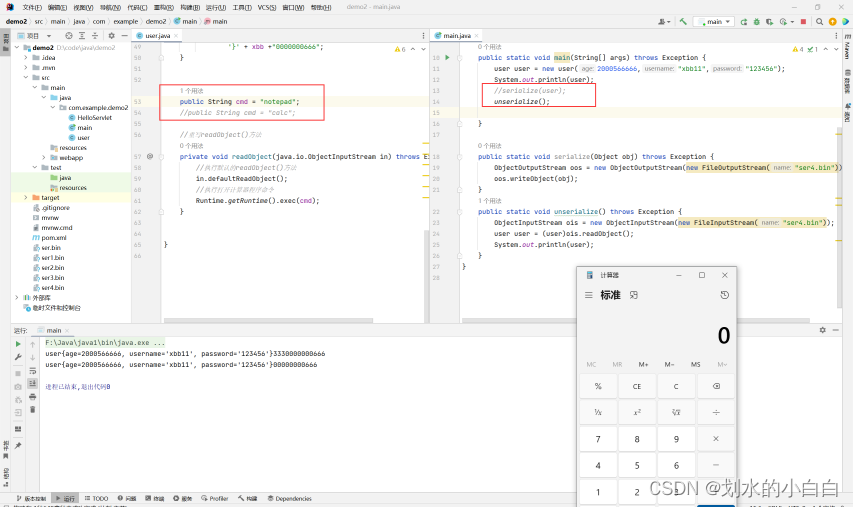Click the collapse all icon in project panel
Image resolution: width=853 pixels, height=507 pixels.
point(95,35)
